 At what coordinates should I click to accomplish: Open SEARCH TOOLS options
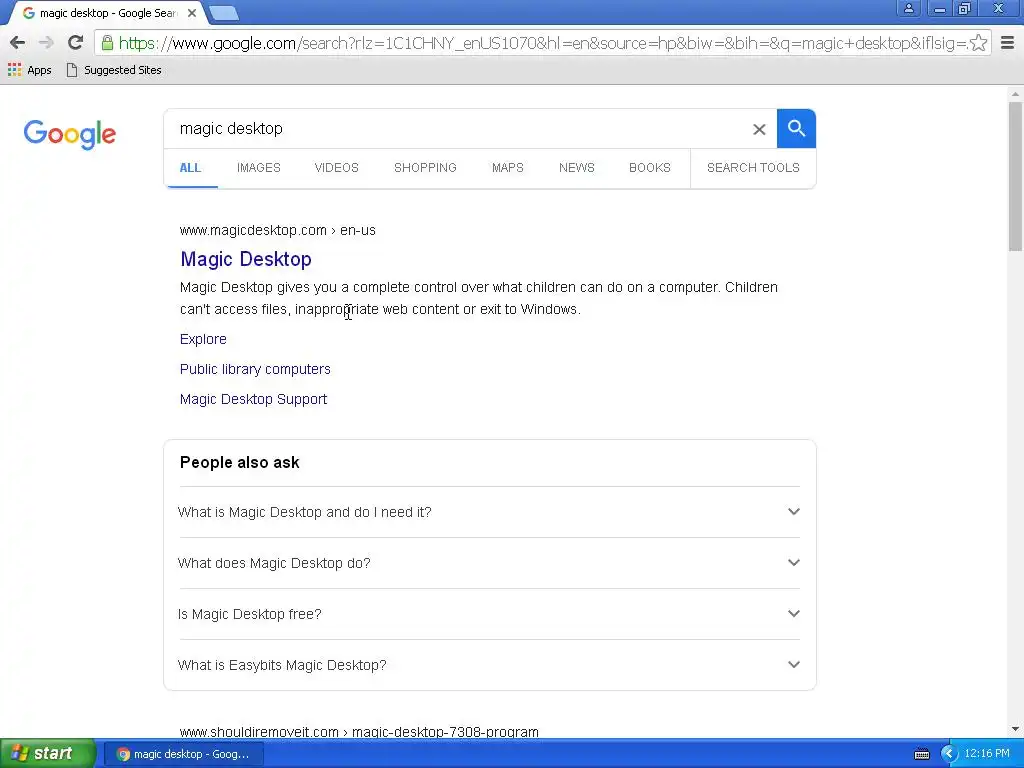[753, 168]
